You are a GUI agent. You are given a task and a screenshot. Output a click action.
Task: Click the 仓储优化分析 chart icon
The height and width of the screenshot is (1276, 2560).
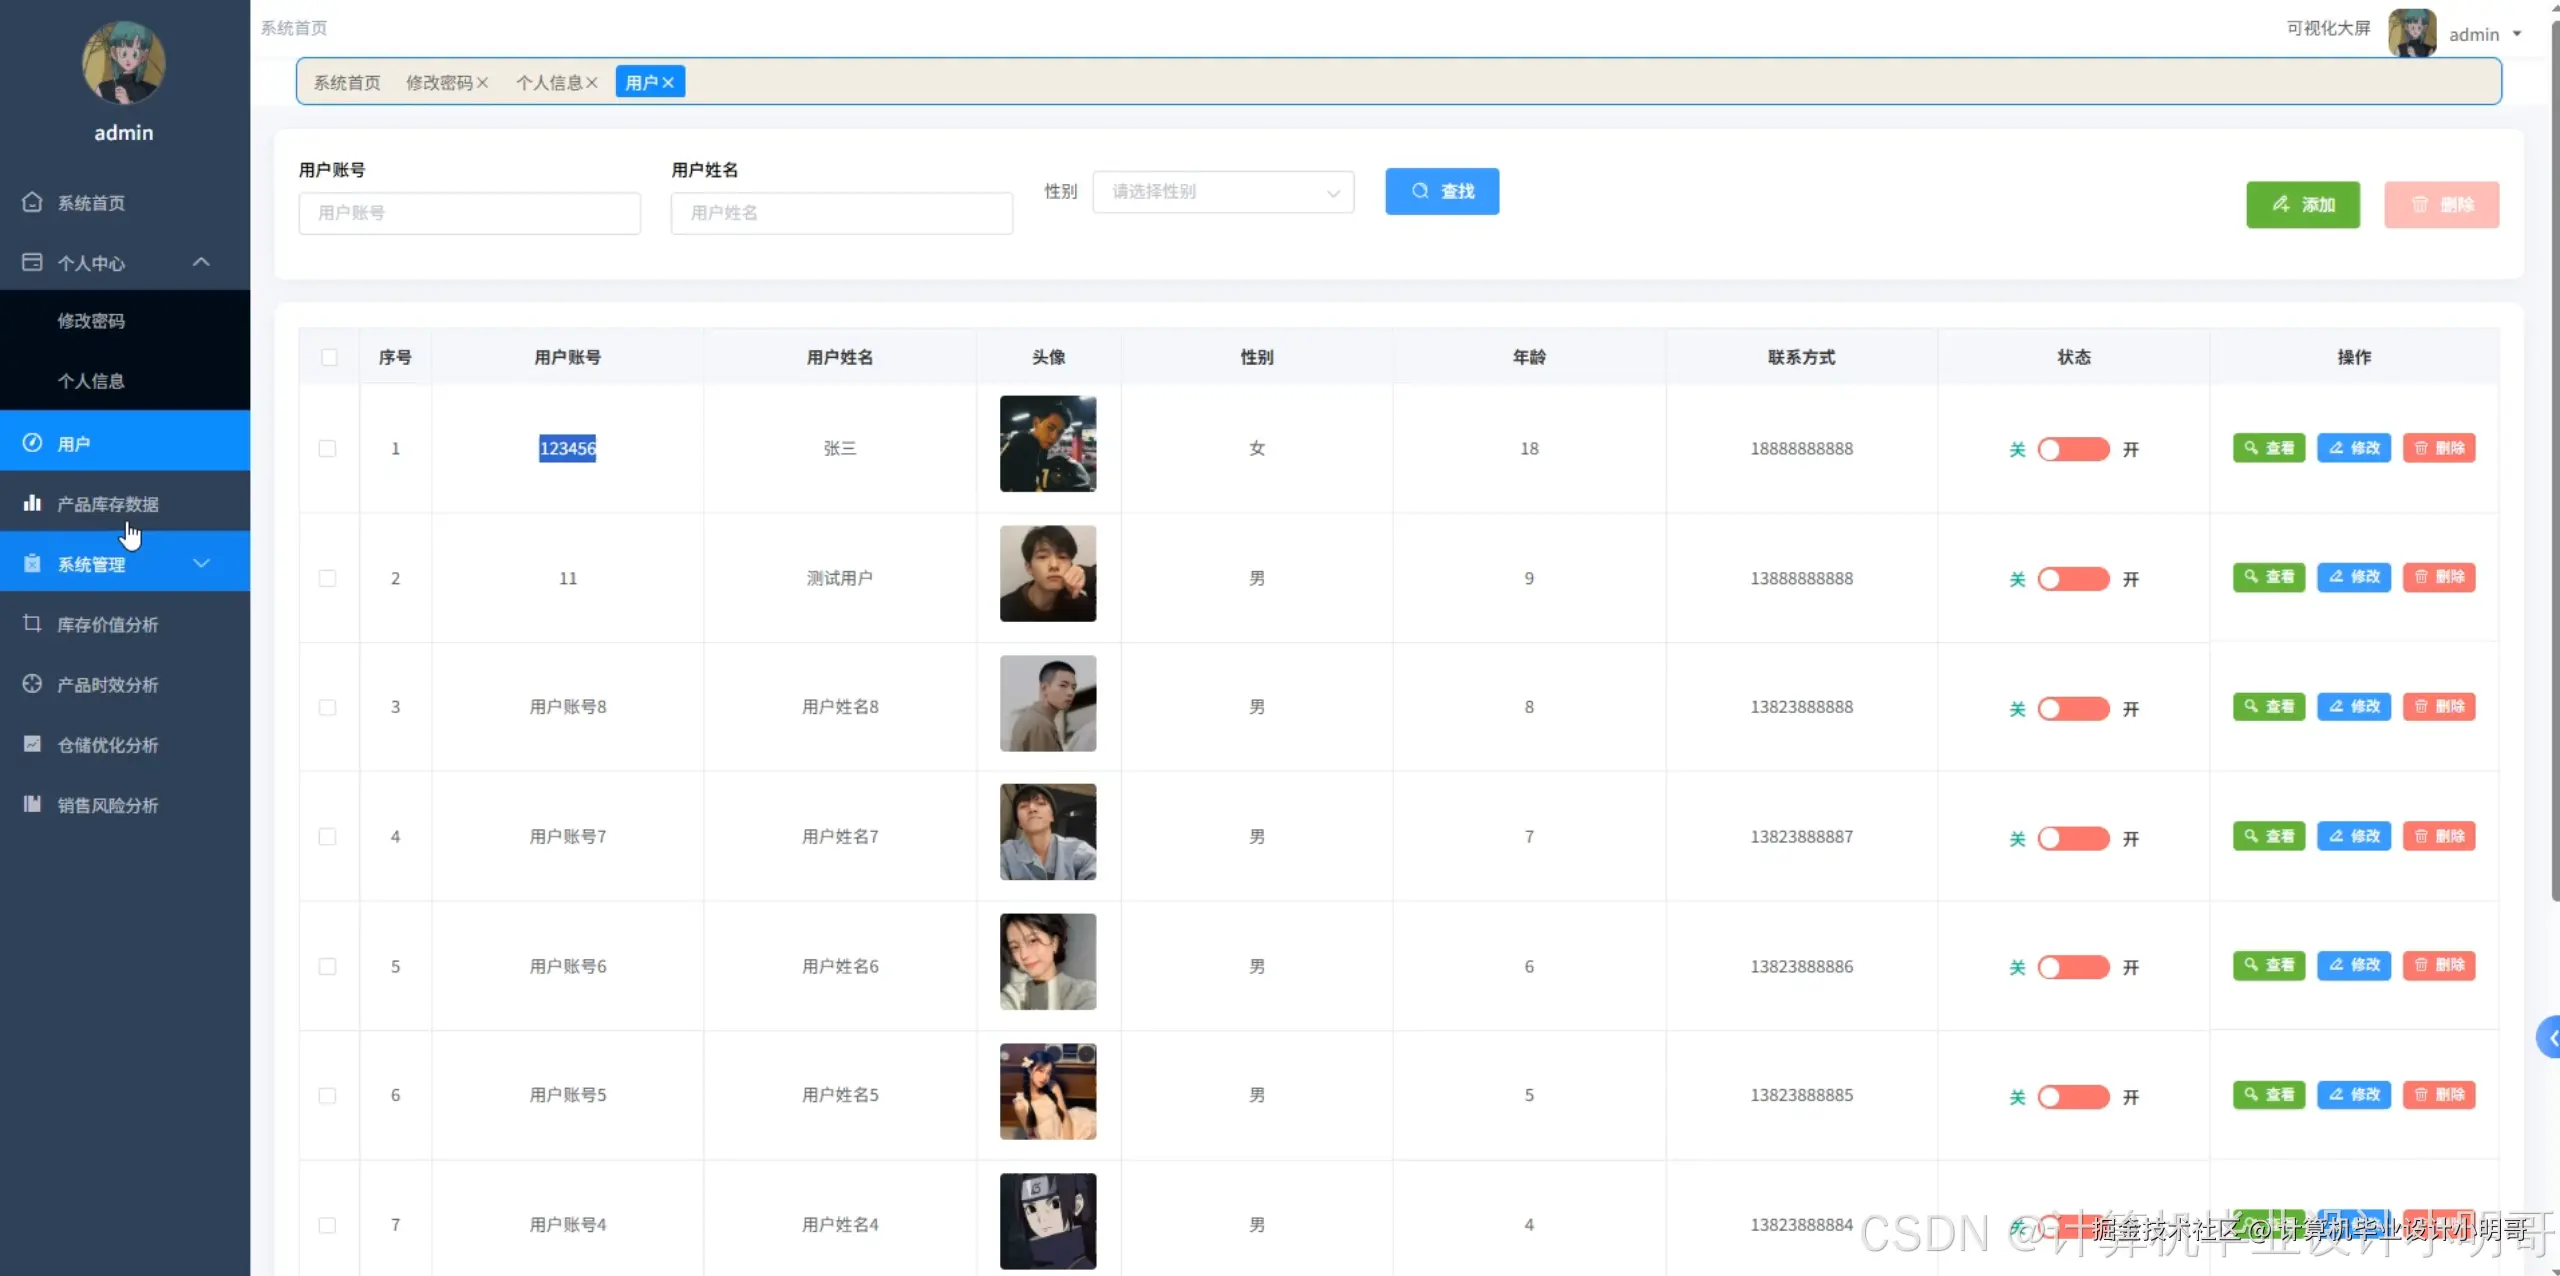pos(32,744)
